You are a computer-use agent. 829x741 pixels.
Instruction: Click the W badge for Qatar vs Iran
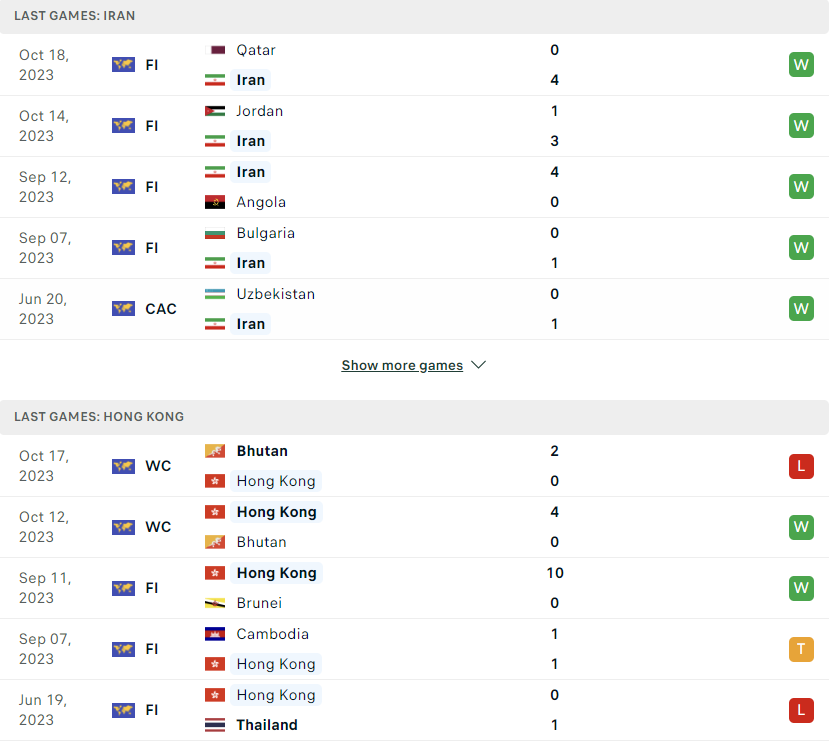coord(801,65)
